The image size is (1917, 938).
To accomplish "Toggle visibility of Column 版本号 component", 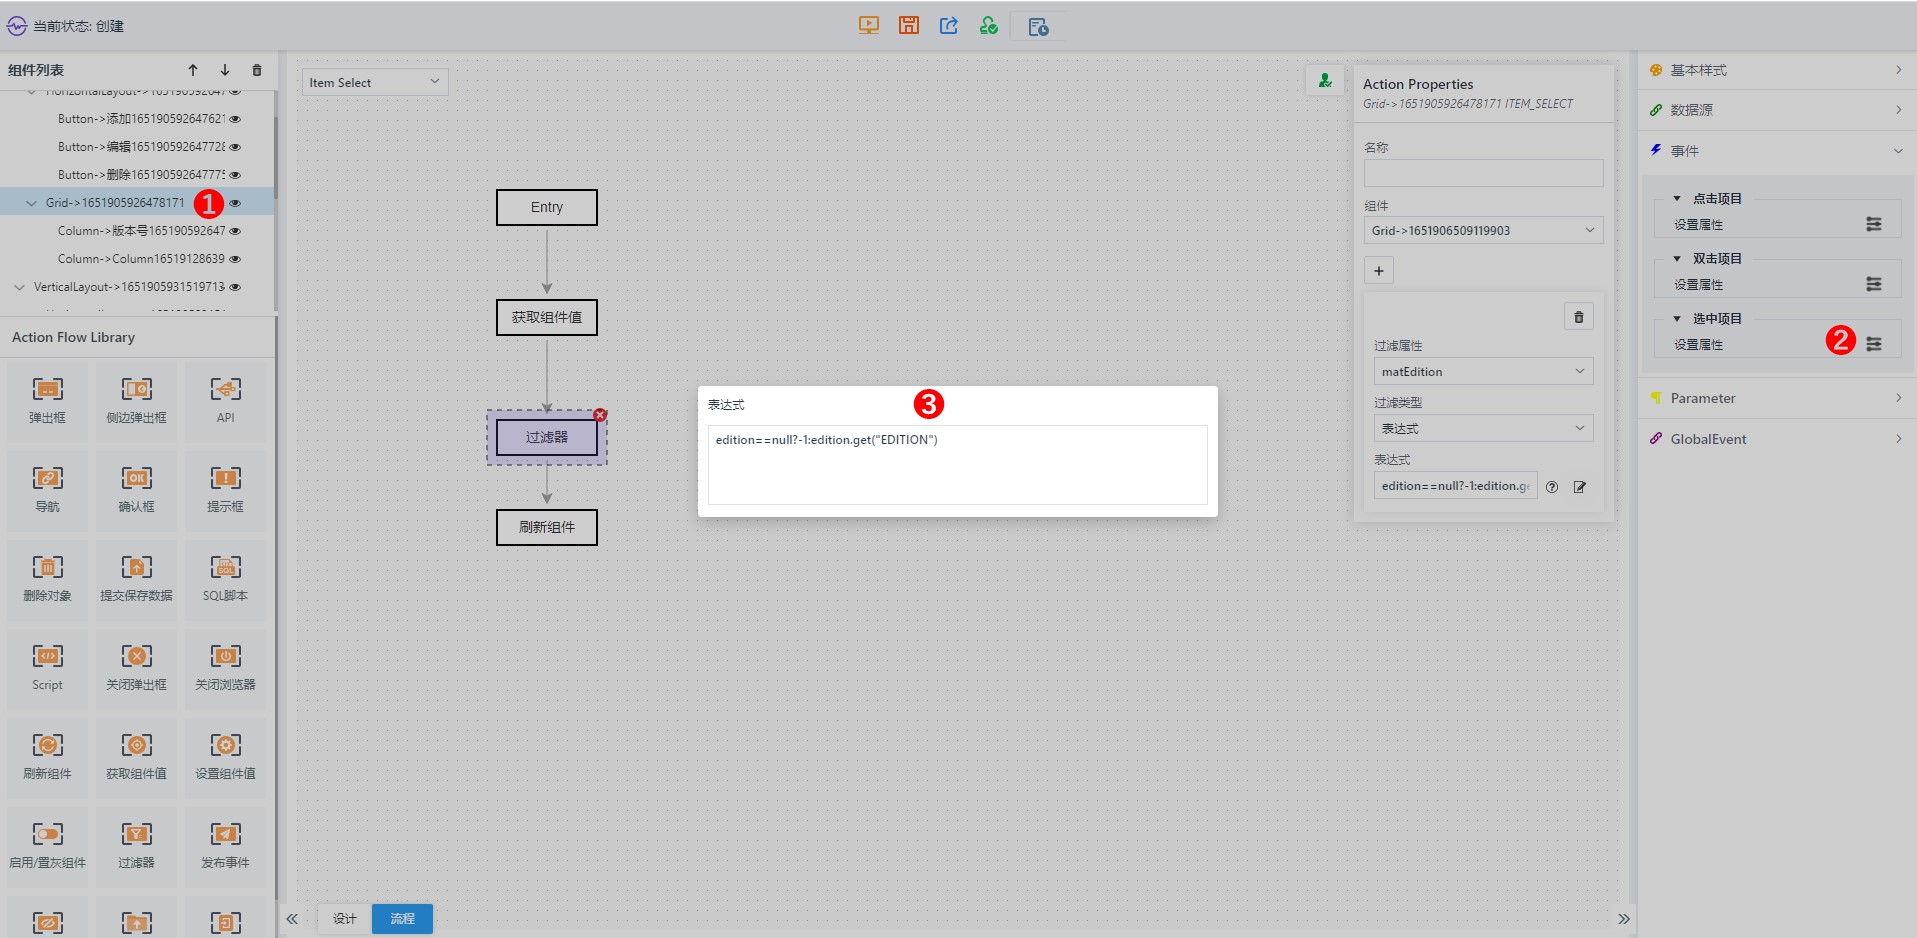I will tap(235, 231).
